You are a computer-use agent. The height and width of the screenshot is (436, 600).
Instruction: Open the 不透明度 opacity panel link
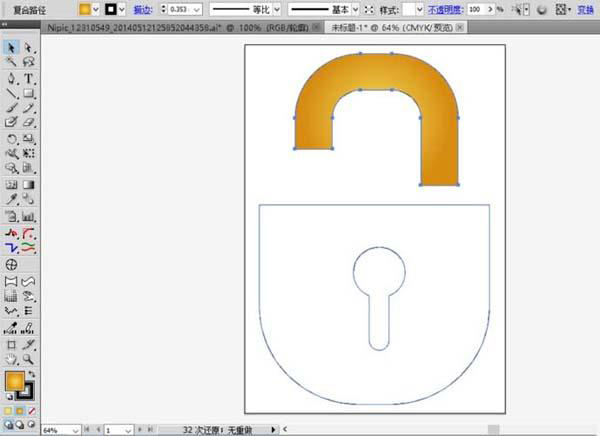(x=445, y=10)
